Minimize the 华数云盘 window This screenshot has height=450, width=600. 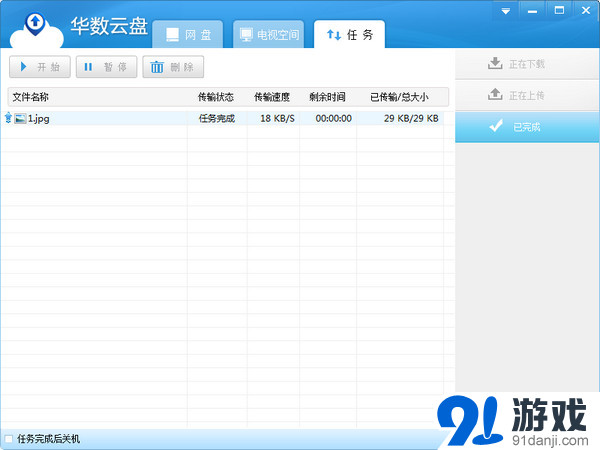click(532, 11)
